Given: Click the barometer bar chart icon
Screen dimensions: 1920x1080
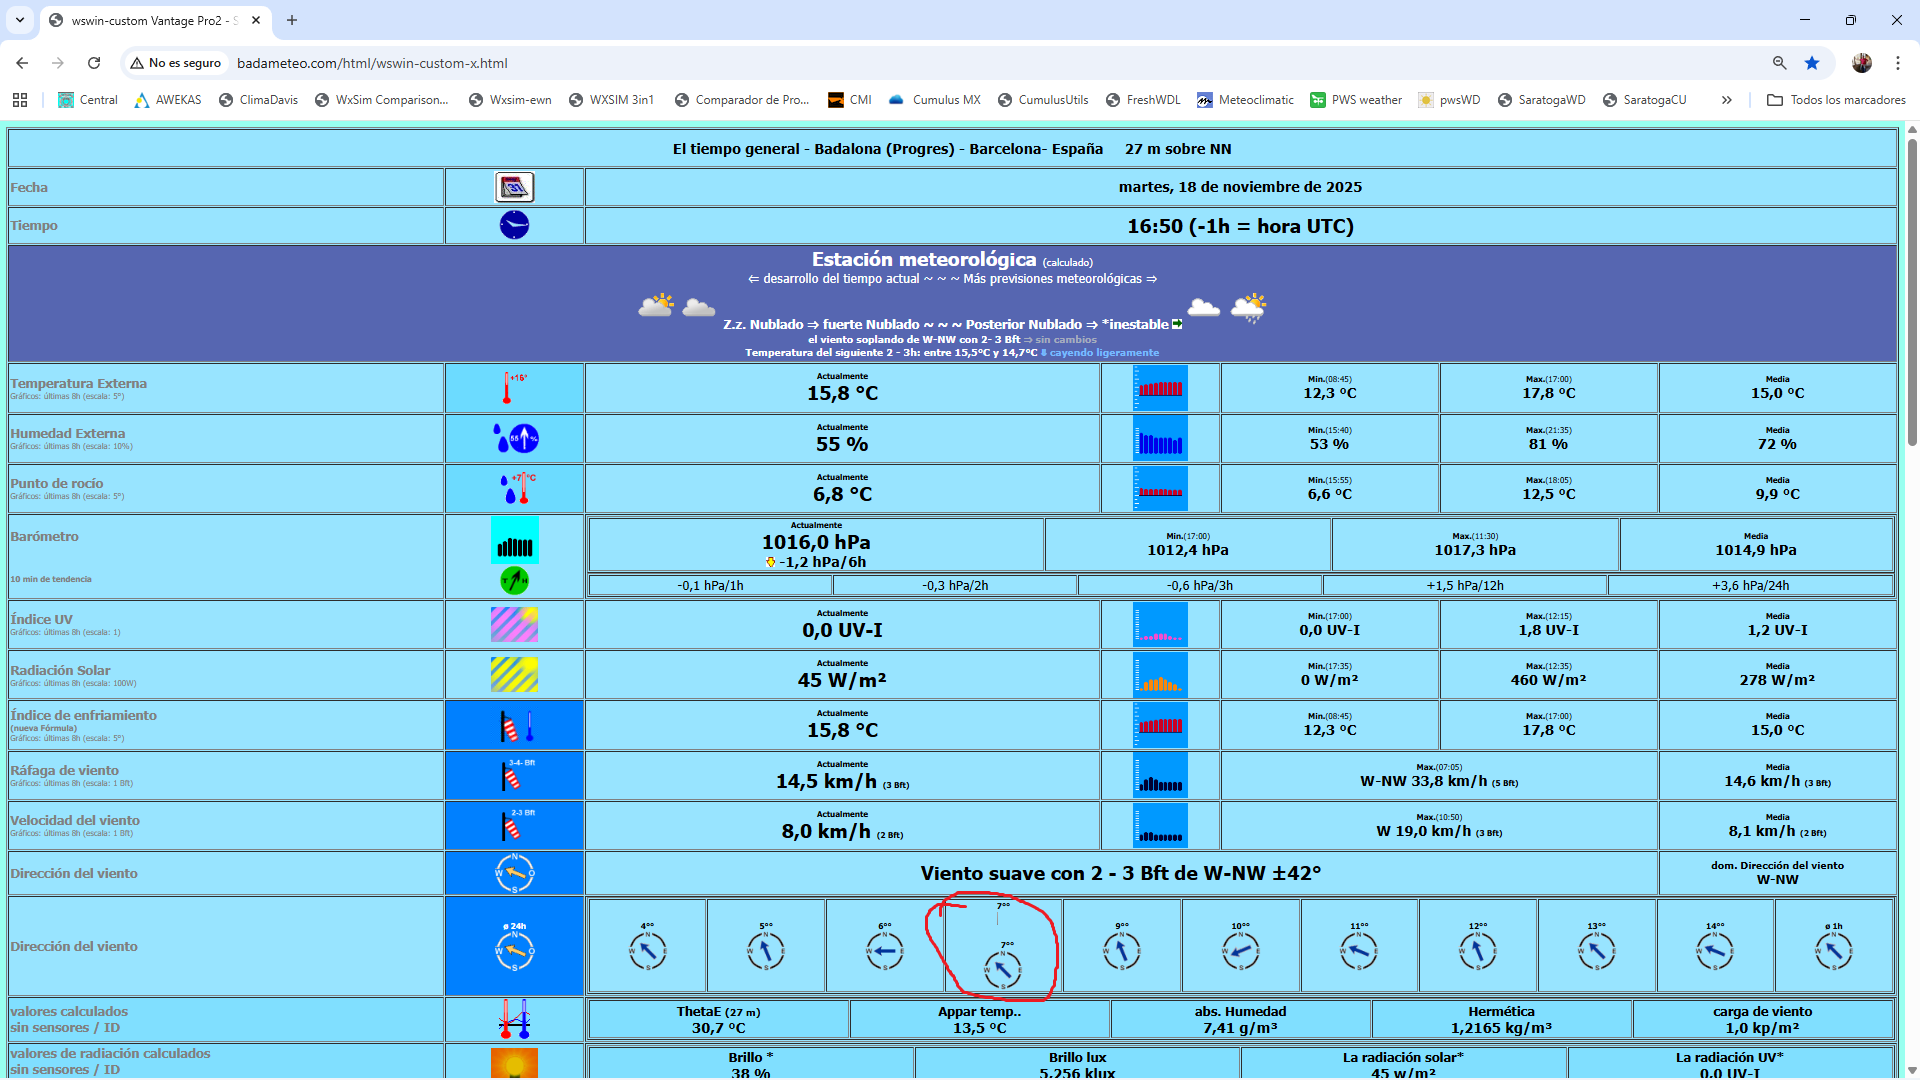Looking at the screenshot, I should coord(514,540).
